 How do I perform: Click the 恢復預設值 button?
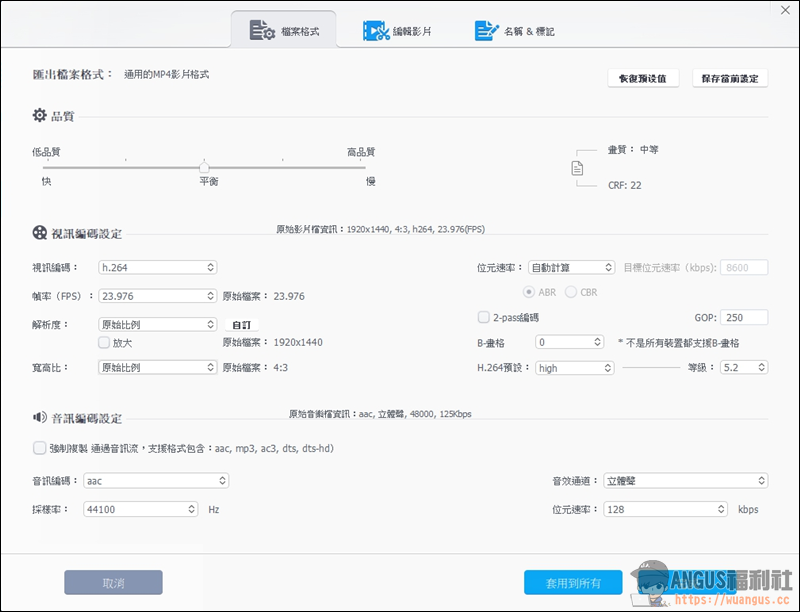pos(643,79)
